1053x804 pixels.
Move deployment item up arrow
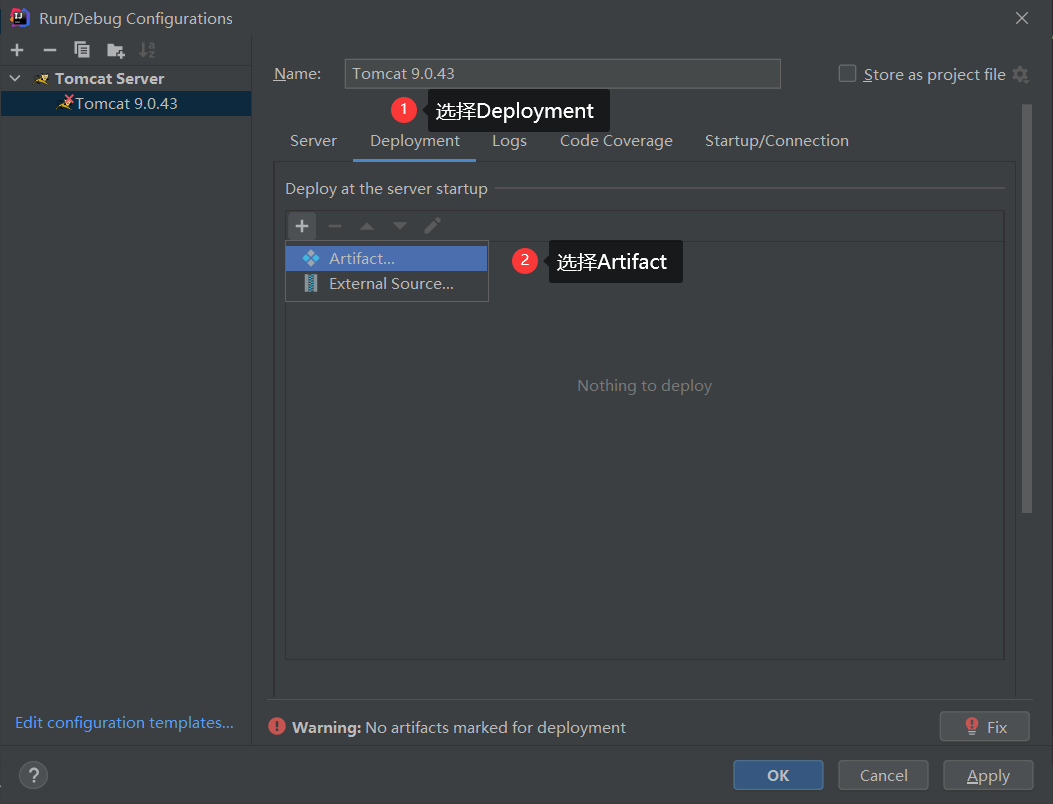coord(367,226)
